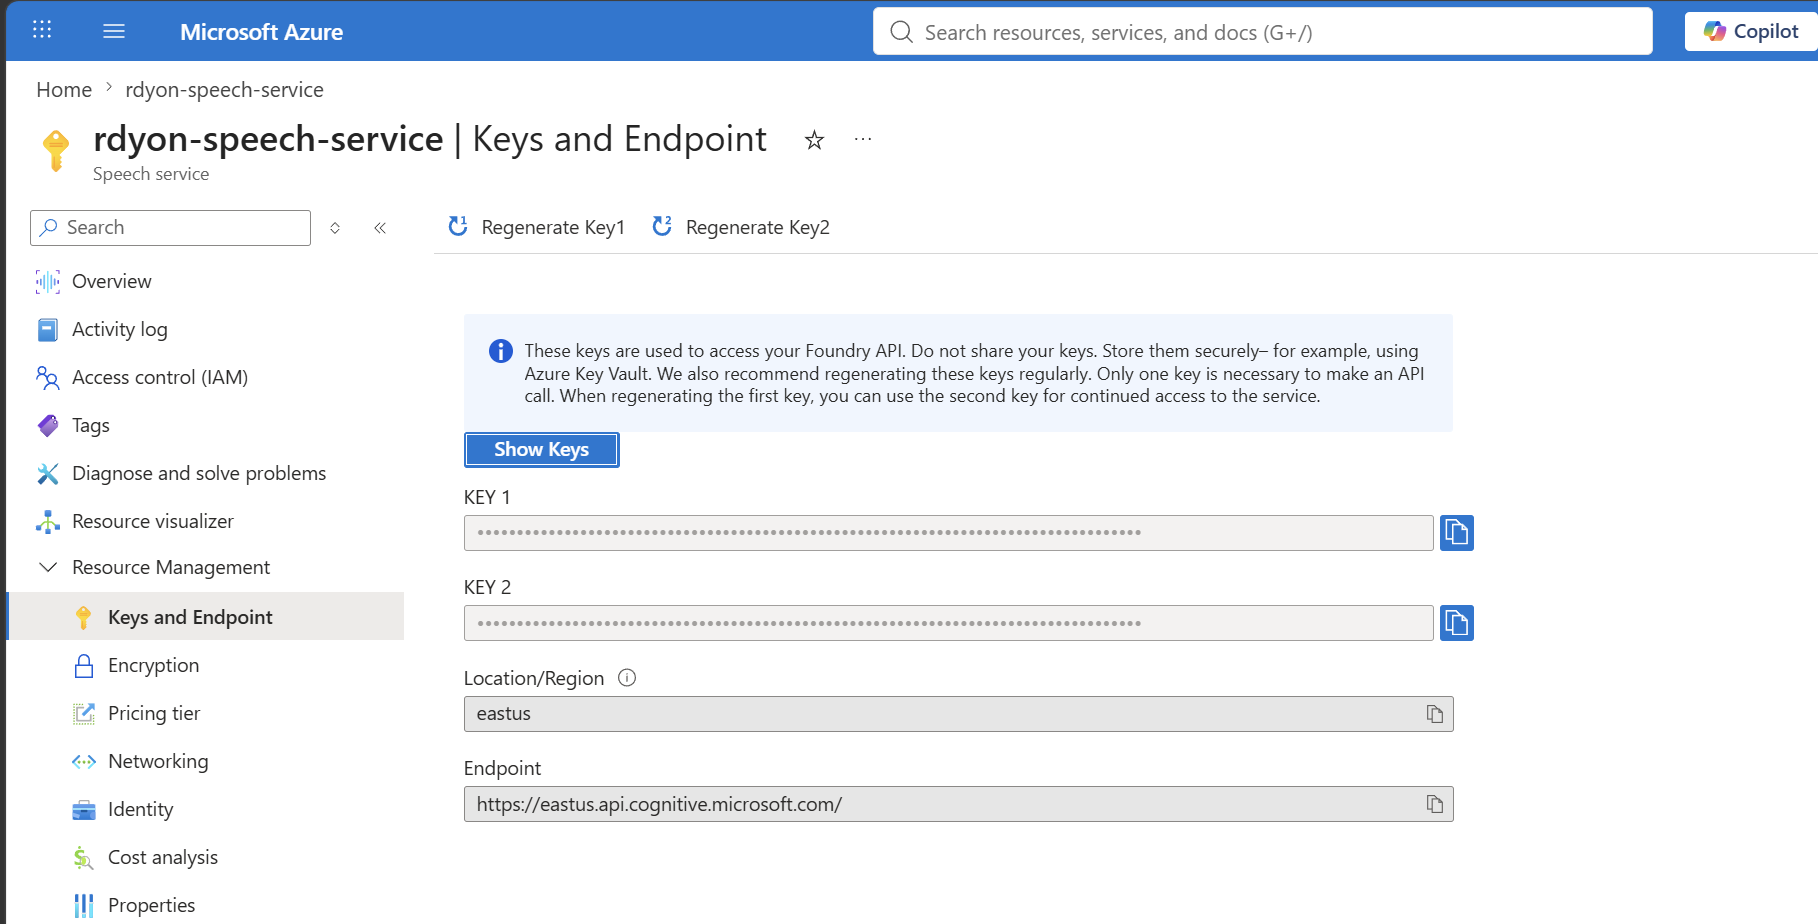Viewport: 1818px width, 924px height.
Task: Select Keys and Endpoint menu item
Action: [206, 616]
